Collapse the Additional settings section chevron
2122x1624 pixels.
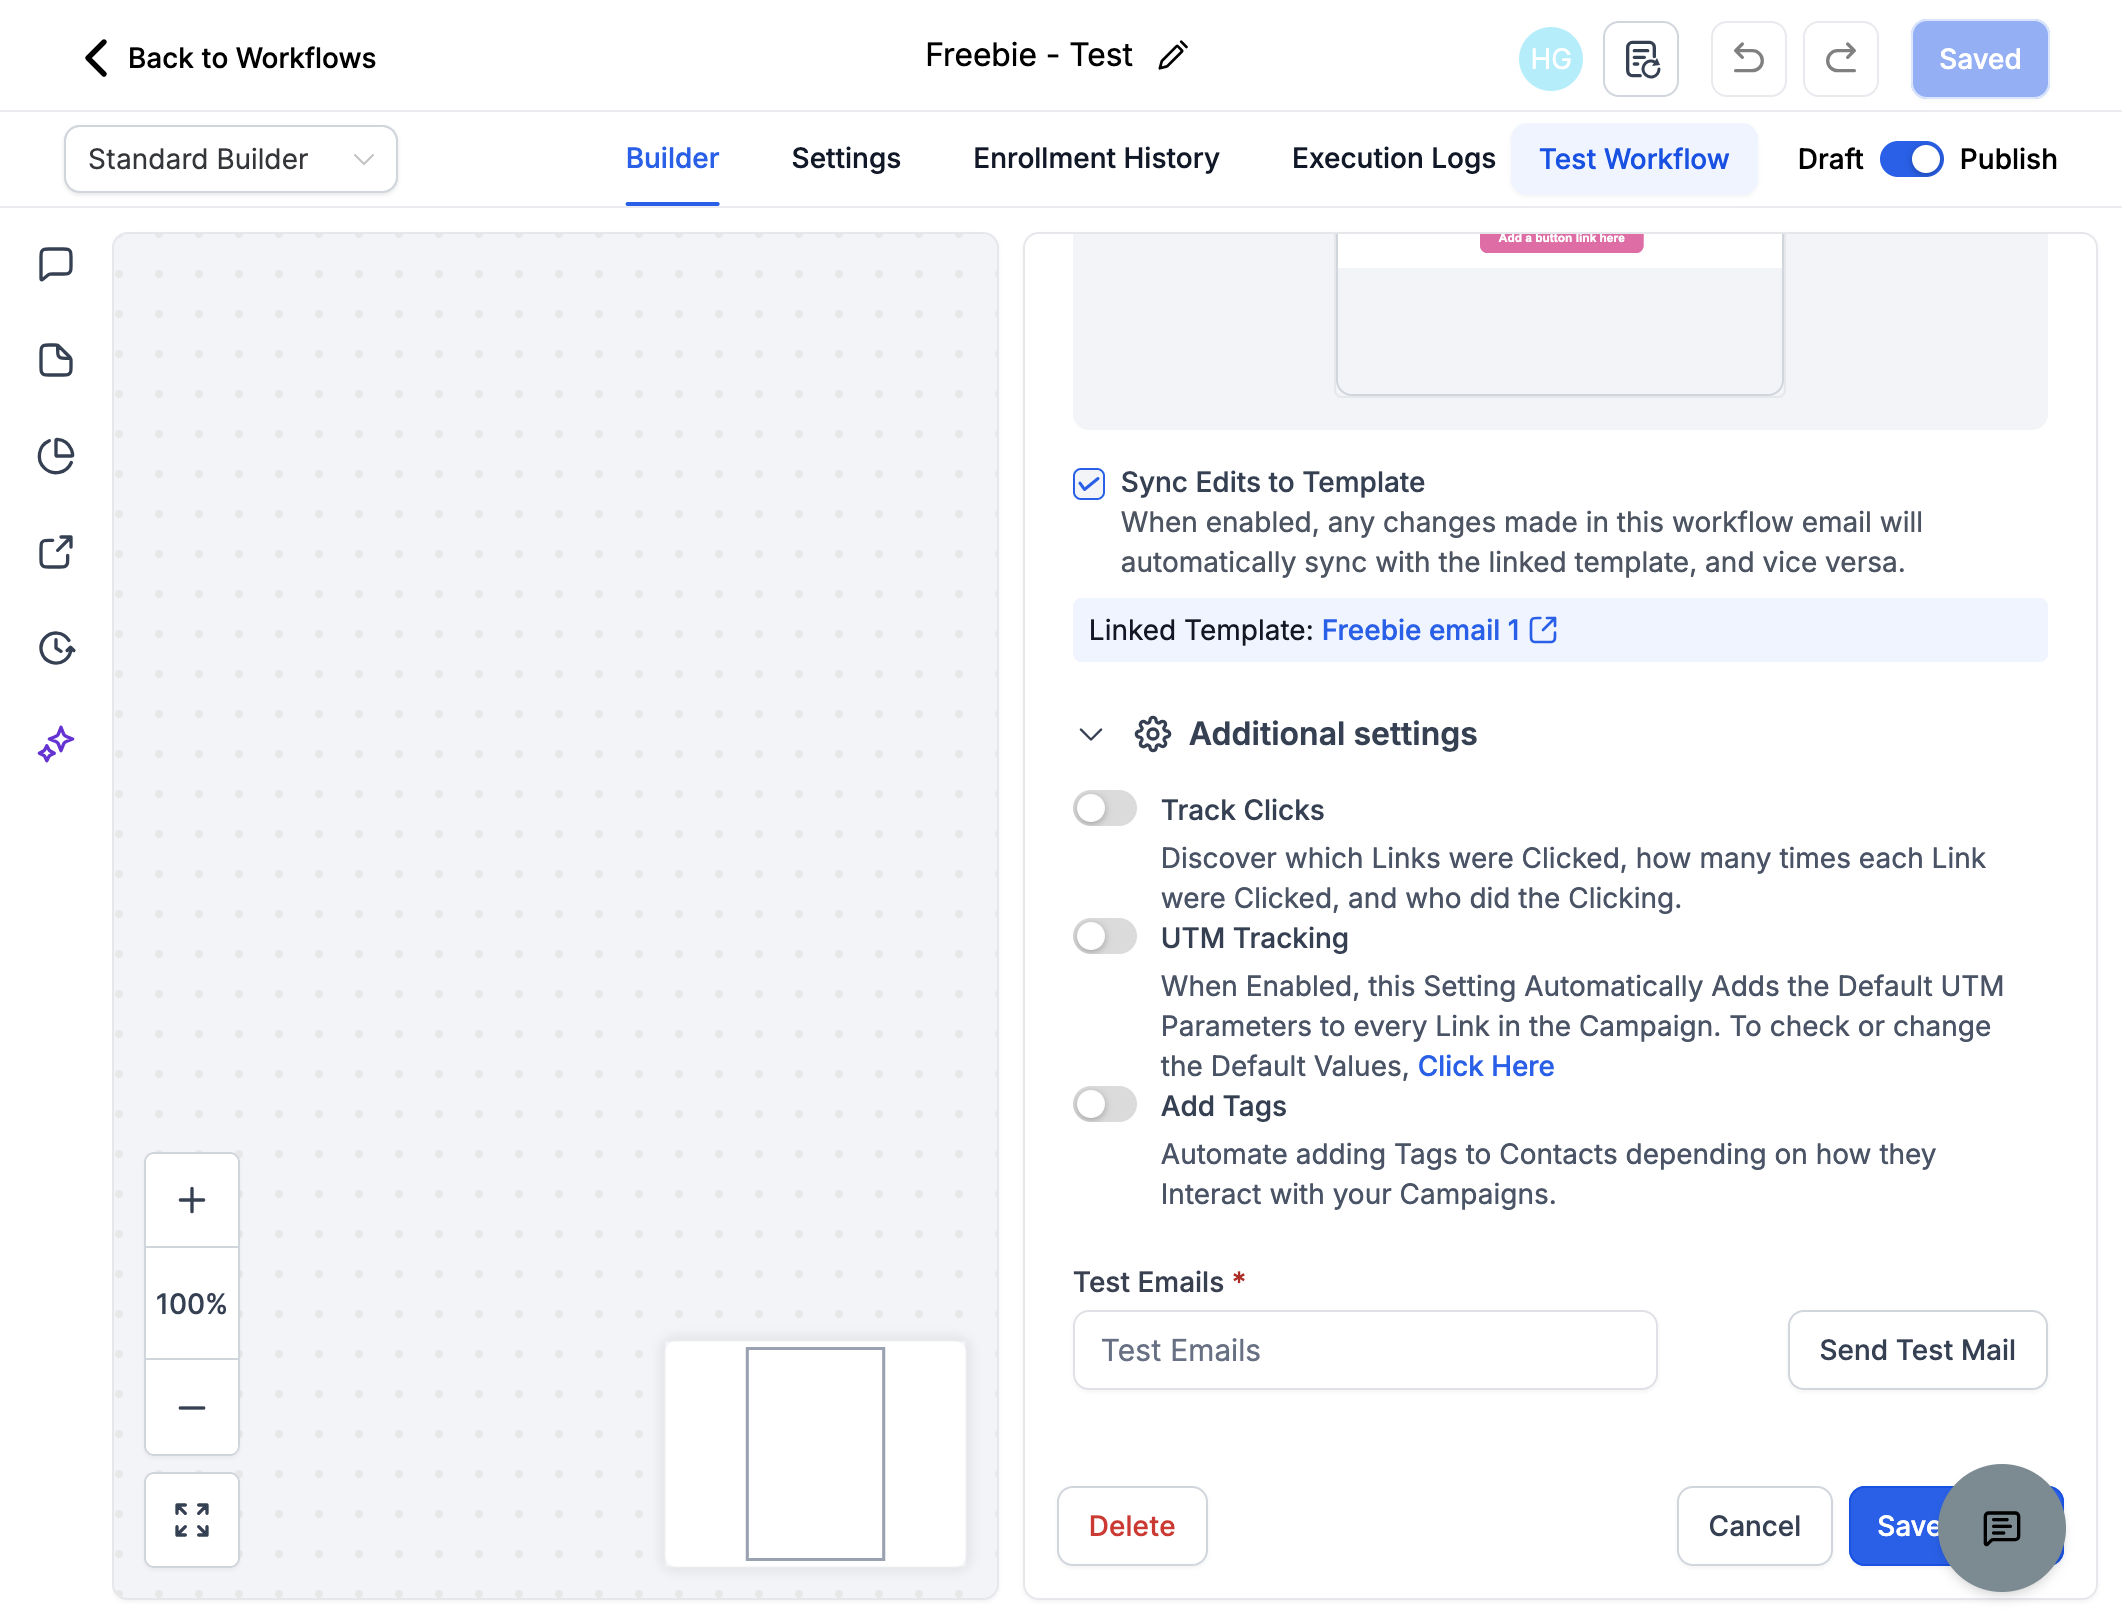1091,734
